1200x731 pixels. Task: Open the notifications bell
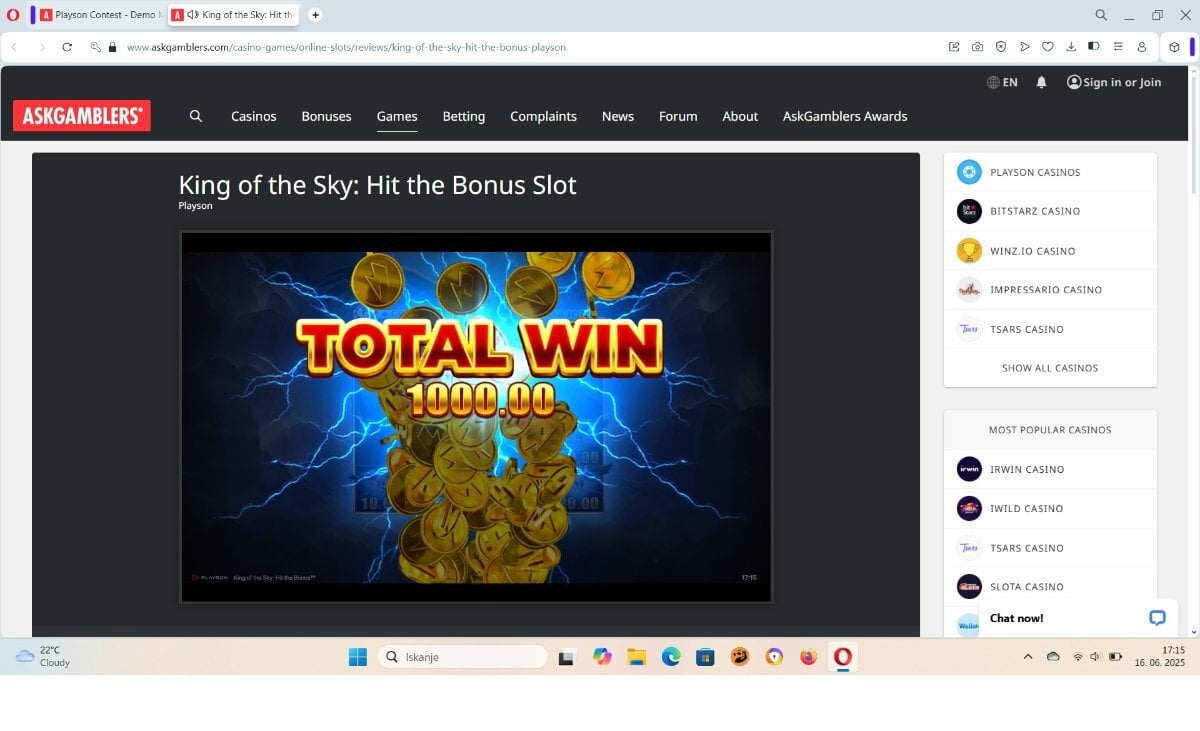point(1041,82)
